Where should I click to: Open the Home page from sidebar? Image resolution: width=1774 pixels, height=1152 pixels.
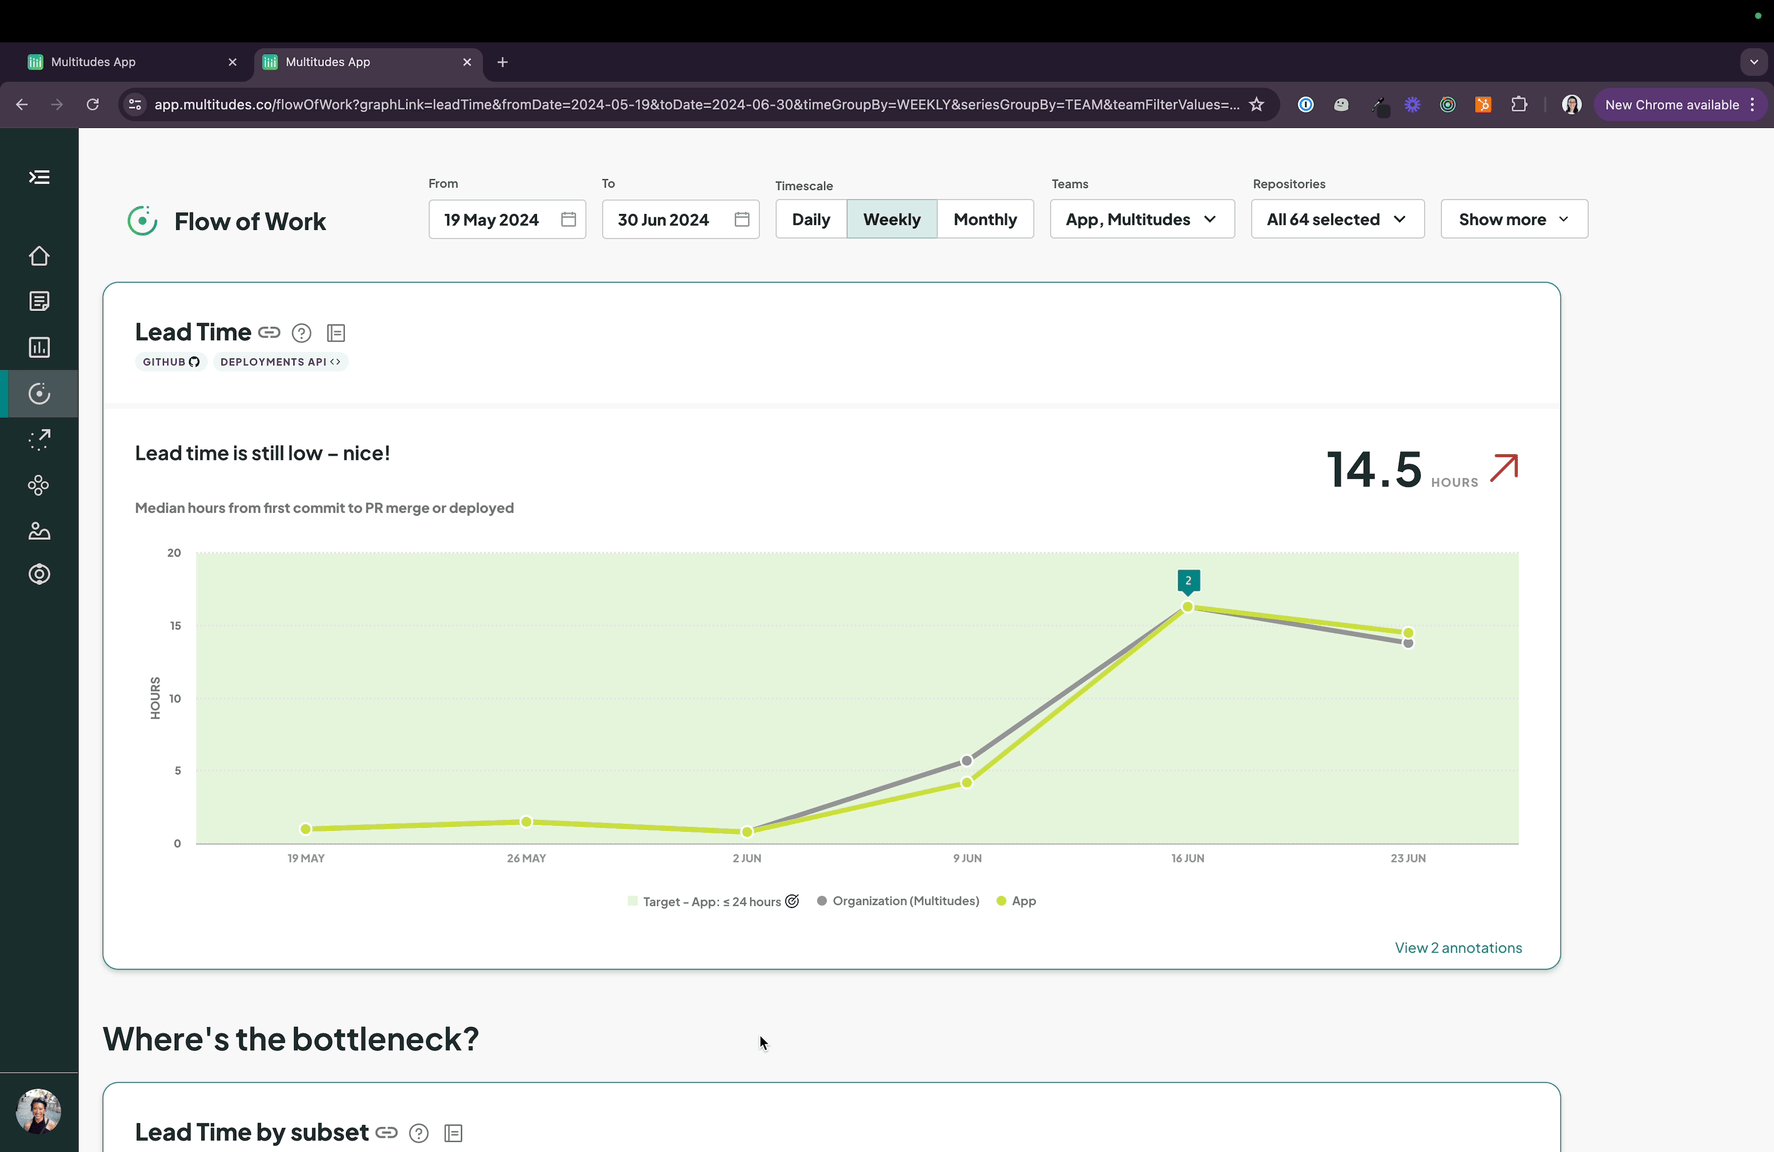coord(39,255)
